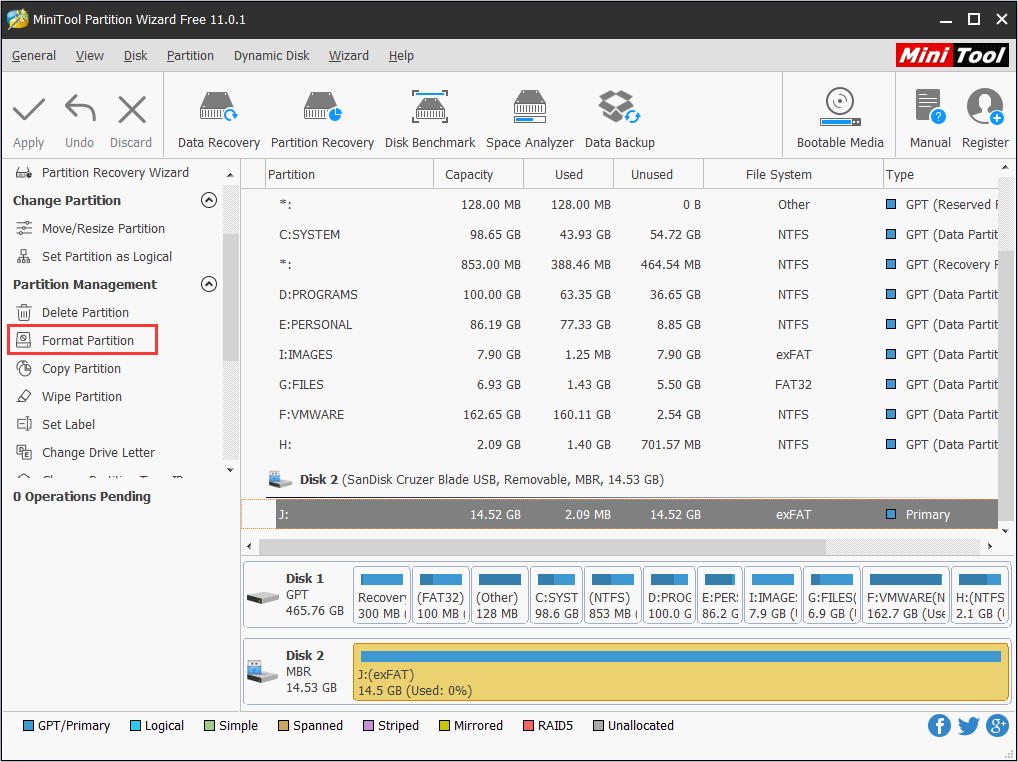1018x762 pixels.
Task: Click the Type column header
Action: (941, 175)
